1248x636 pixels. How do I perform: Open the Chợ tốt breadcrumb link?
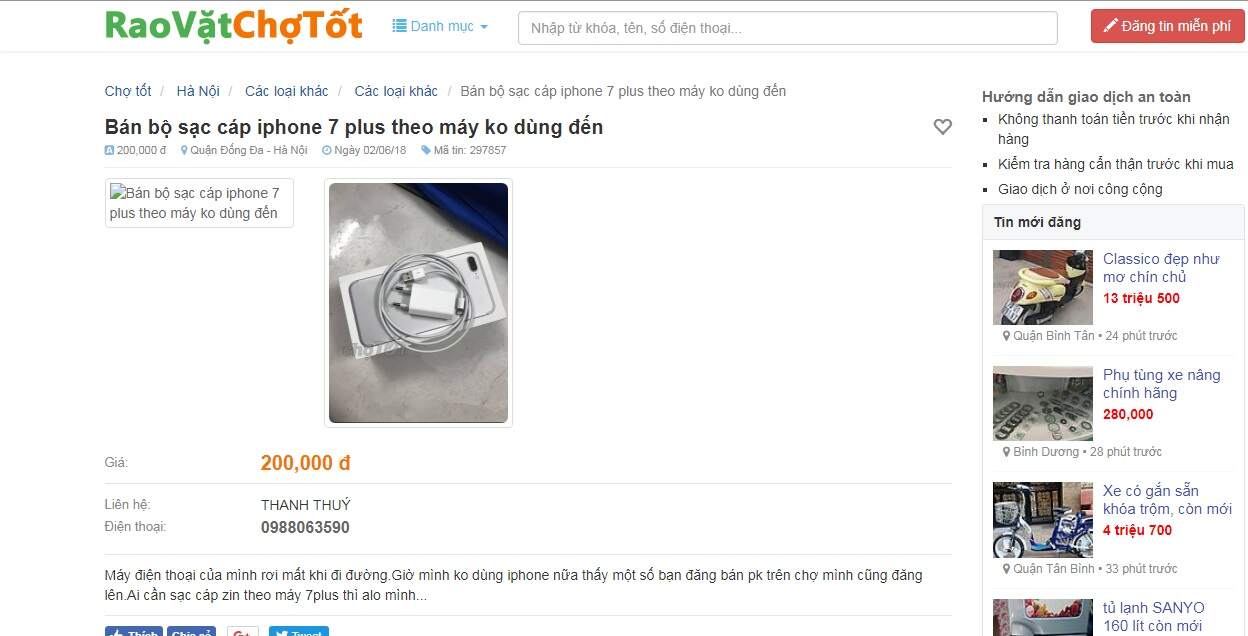[x=128, y=91]
